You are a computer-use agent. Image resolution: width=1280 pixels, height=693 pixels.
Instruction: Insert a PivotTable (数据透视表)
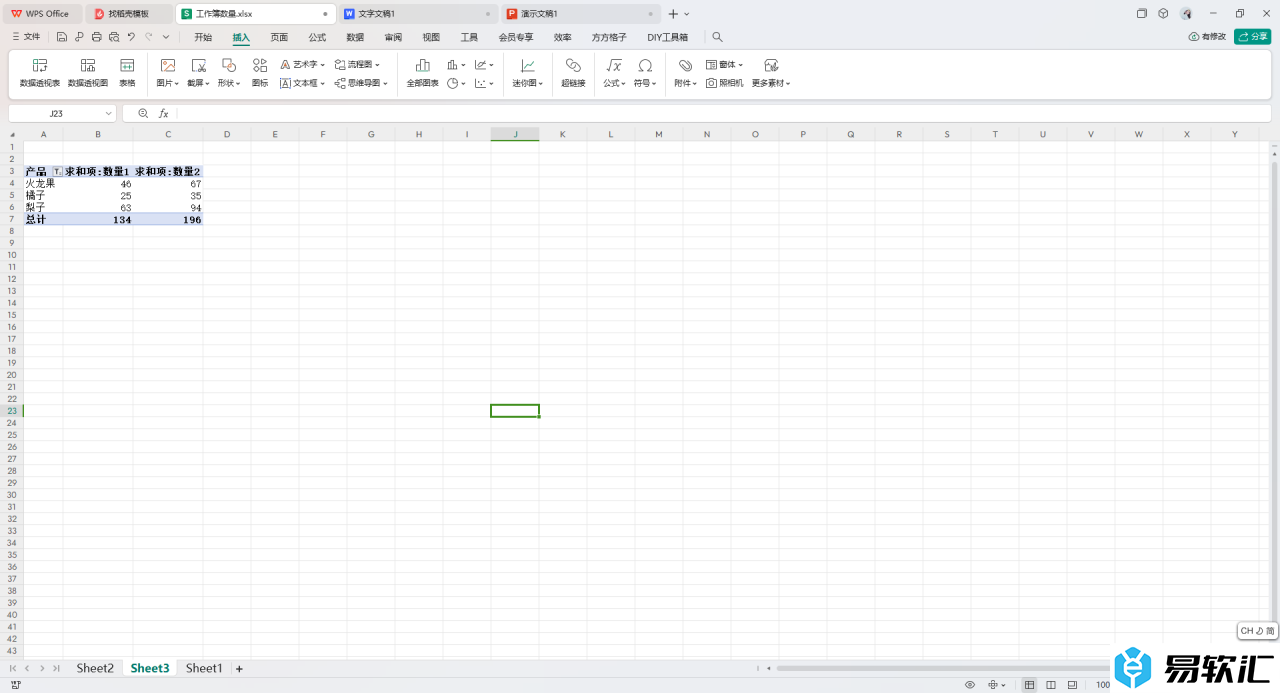click(x=40, y=72)
